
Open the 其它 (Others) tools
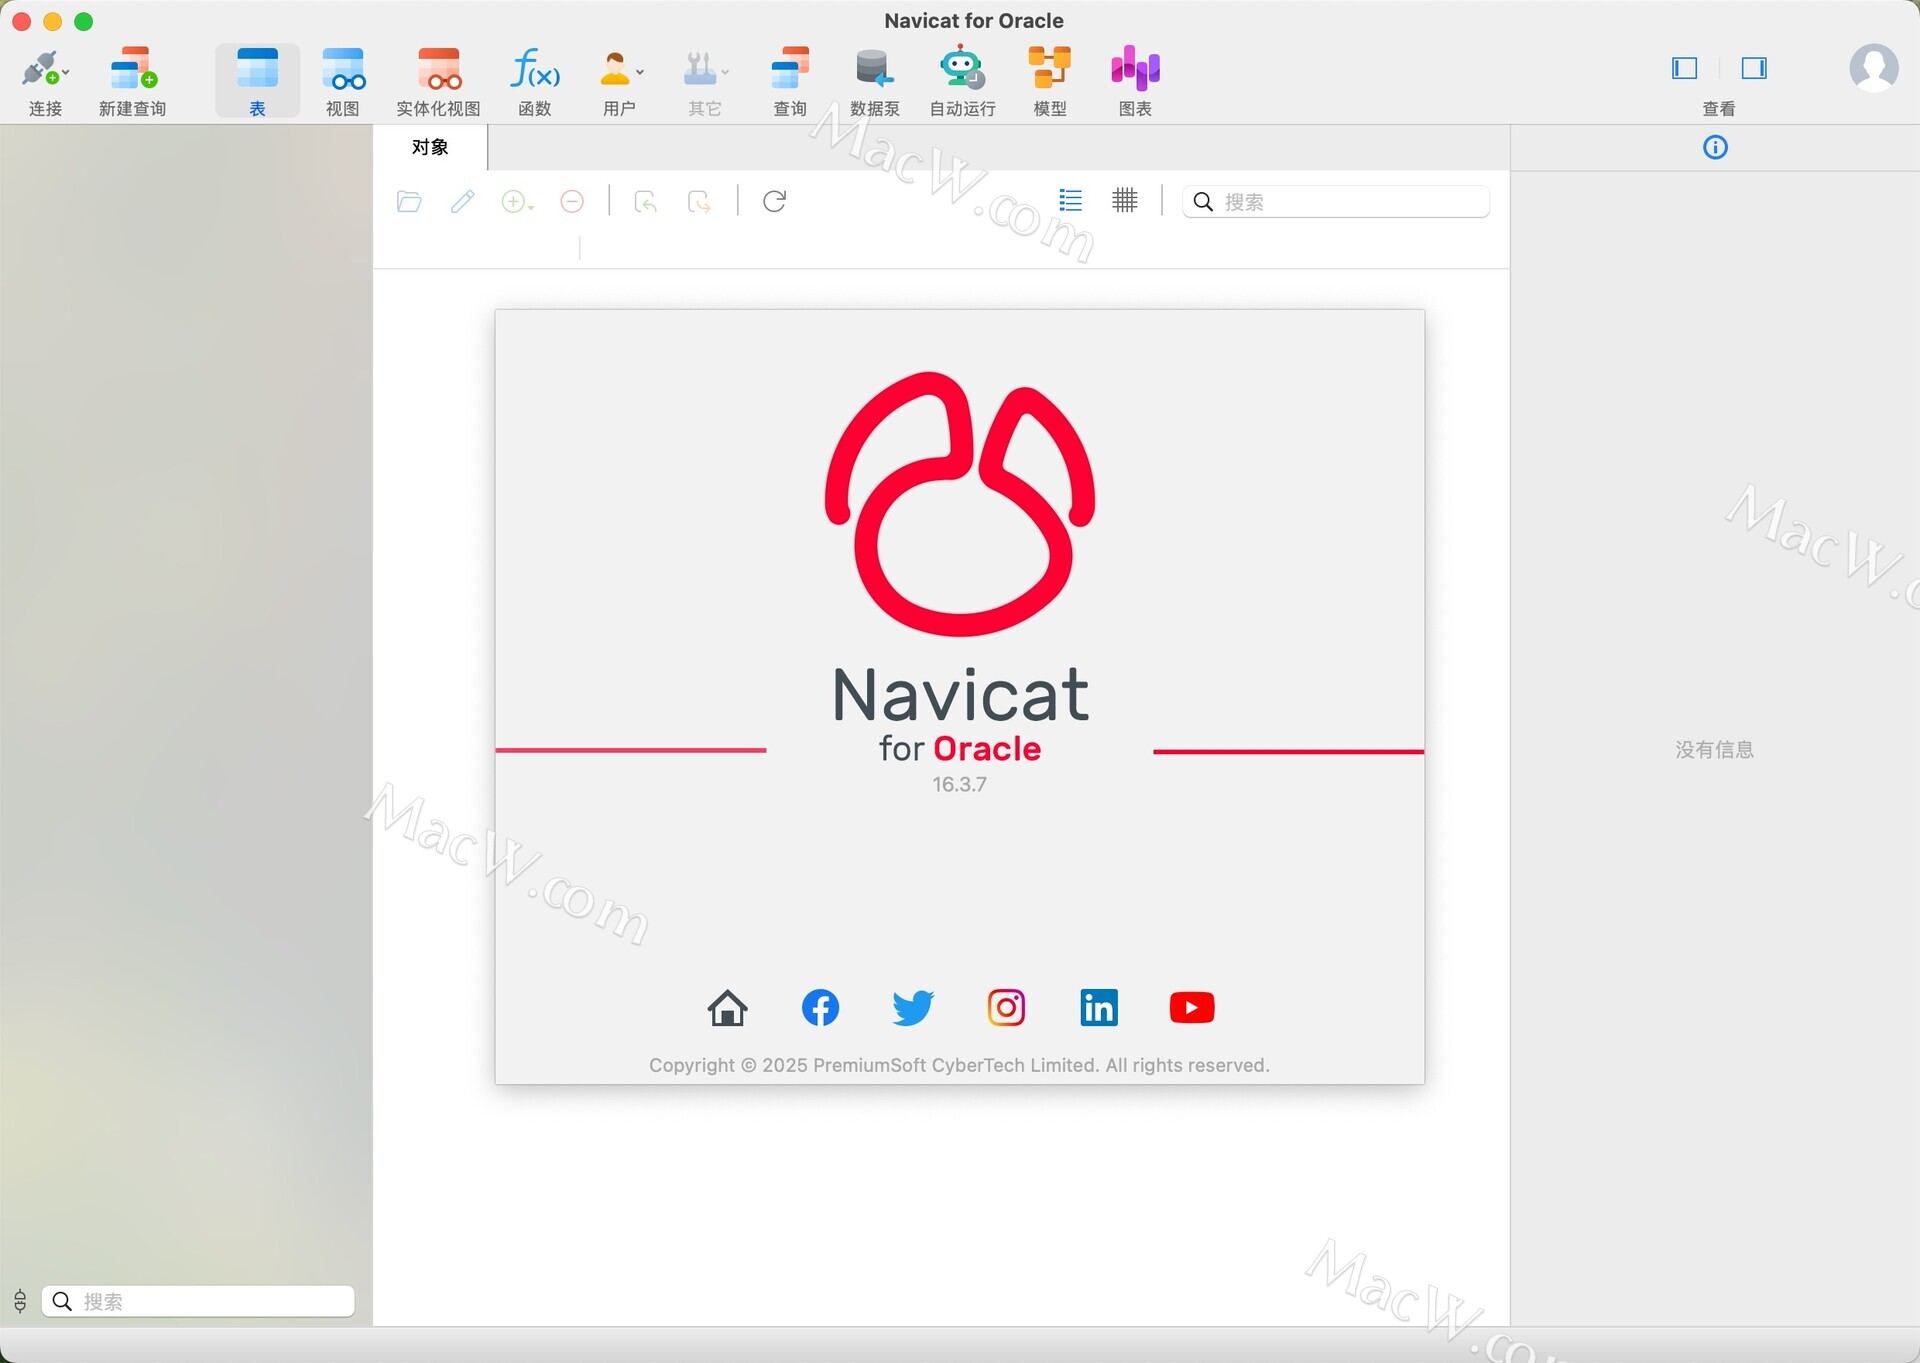click(702, 81)
